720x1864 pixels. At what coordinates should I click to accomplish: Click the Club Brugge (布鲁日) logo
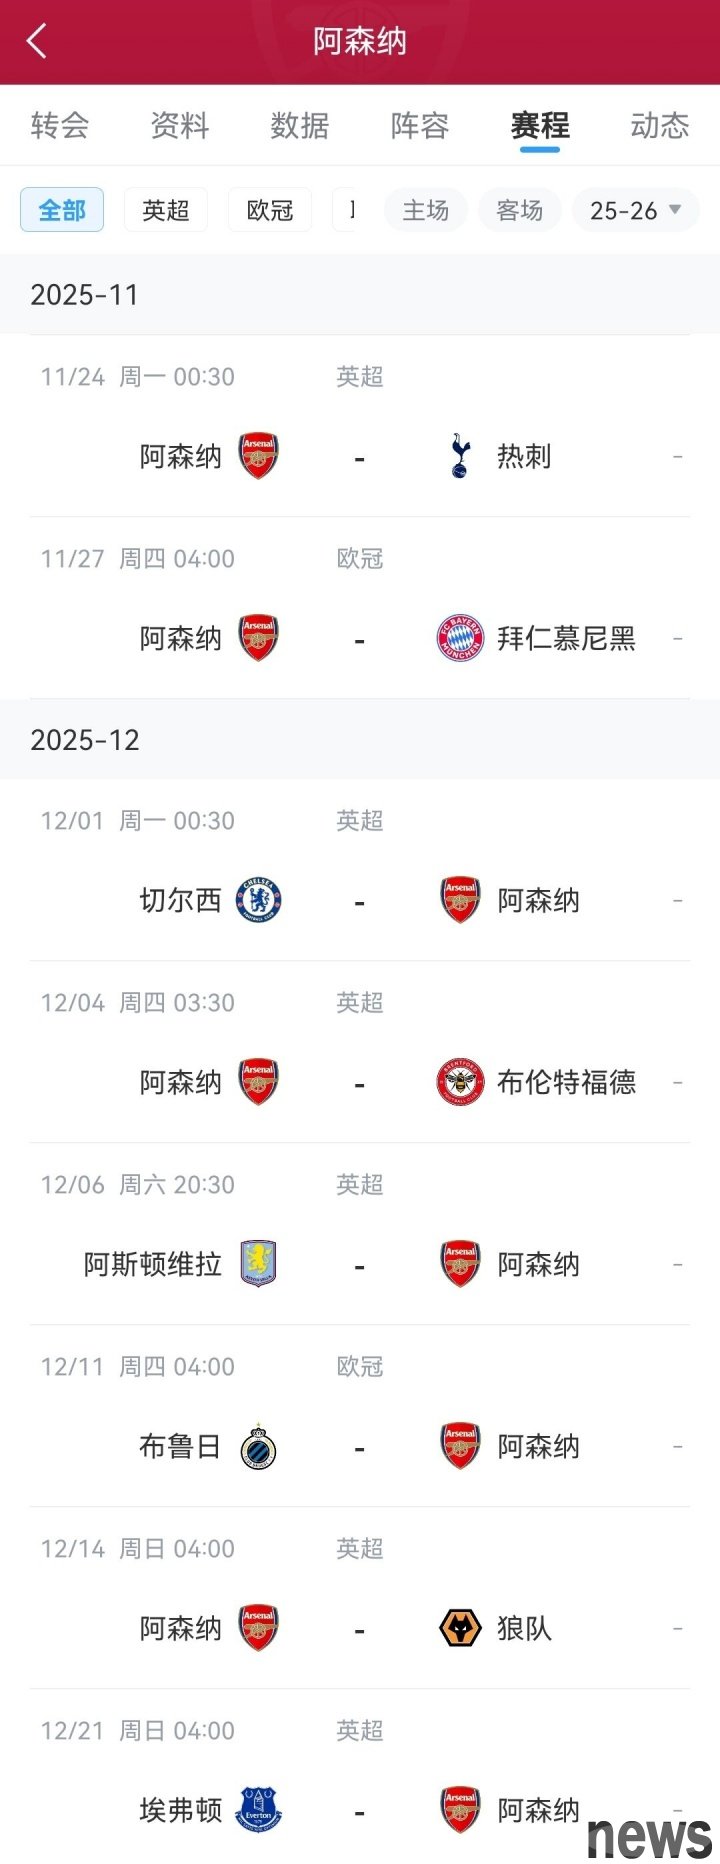[259, 1447]
